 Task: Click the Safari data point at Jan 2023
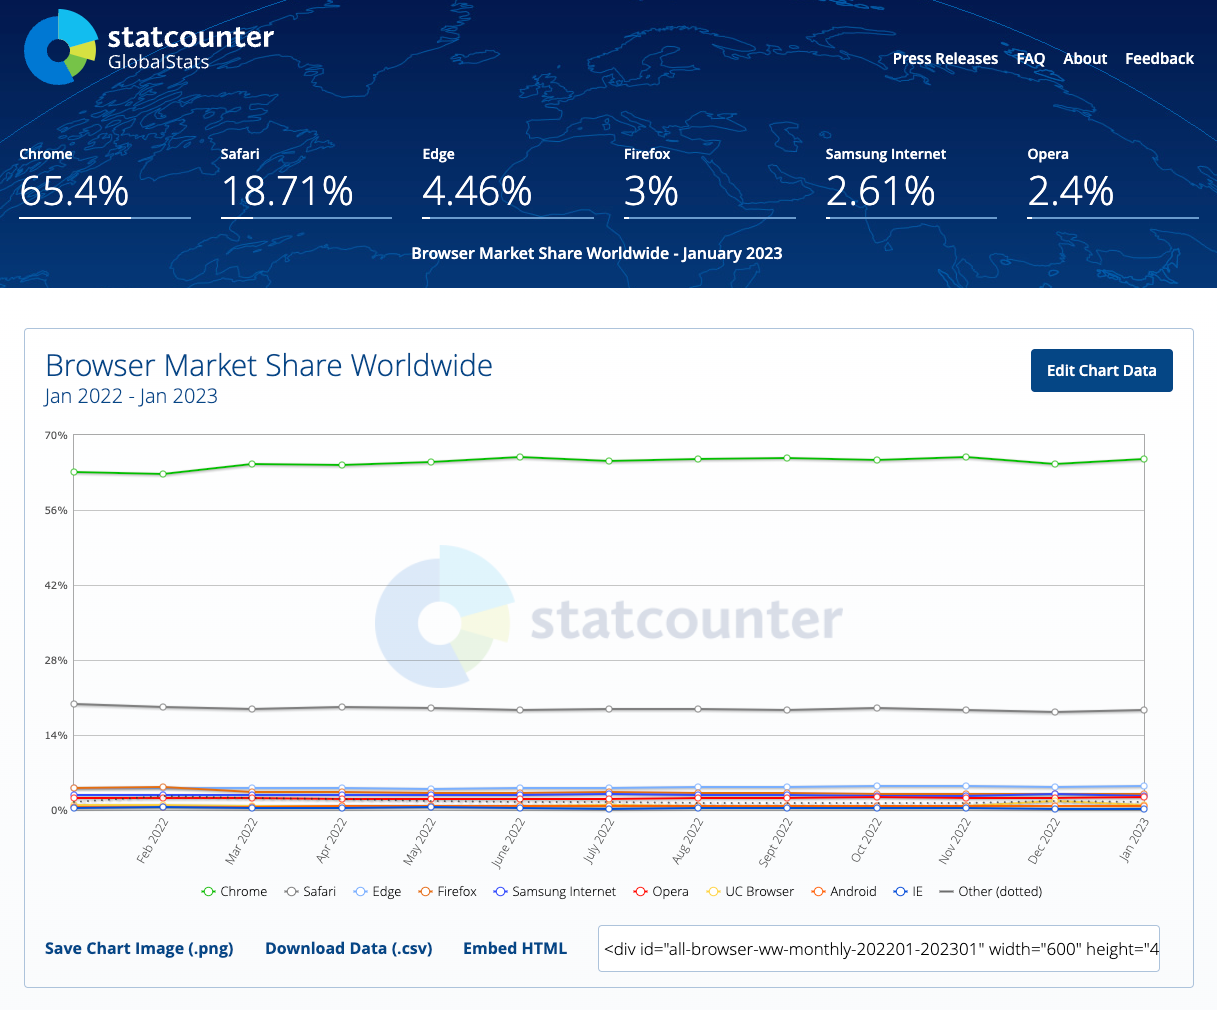coord(1144,710)
